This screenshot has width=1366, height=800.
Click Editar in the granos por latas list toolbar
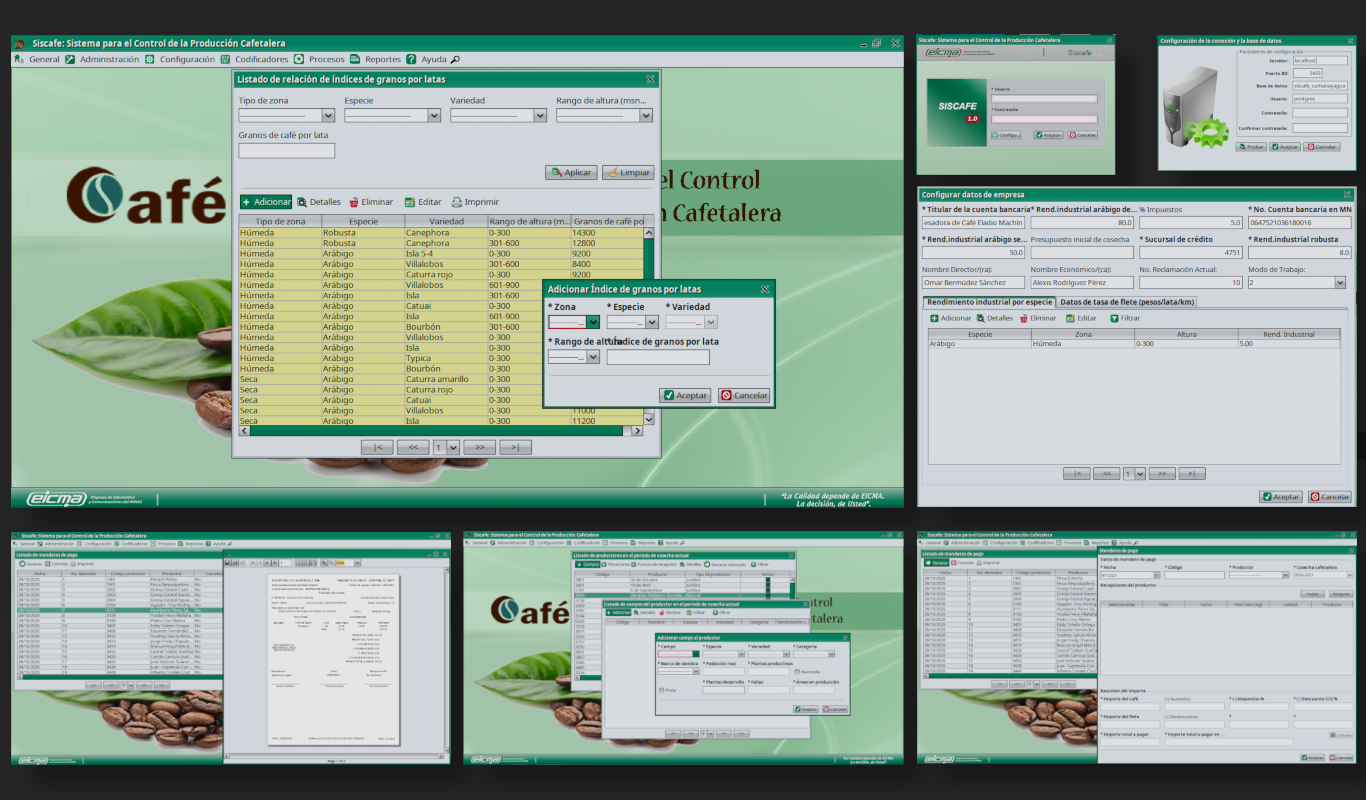pos(423,202)
